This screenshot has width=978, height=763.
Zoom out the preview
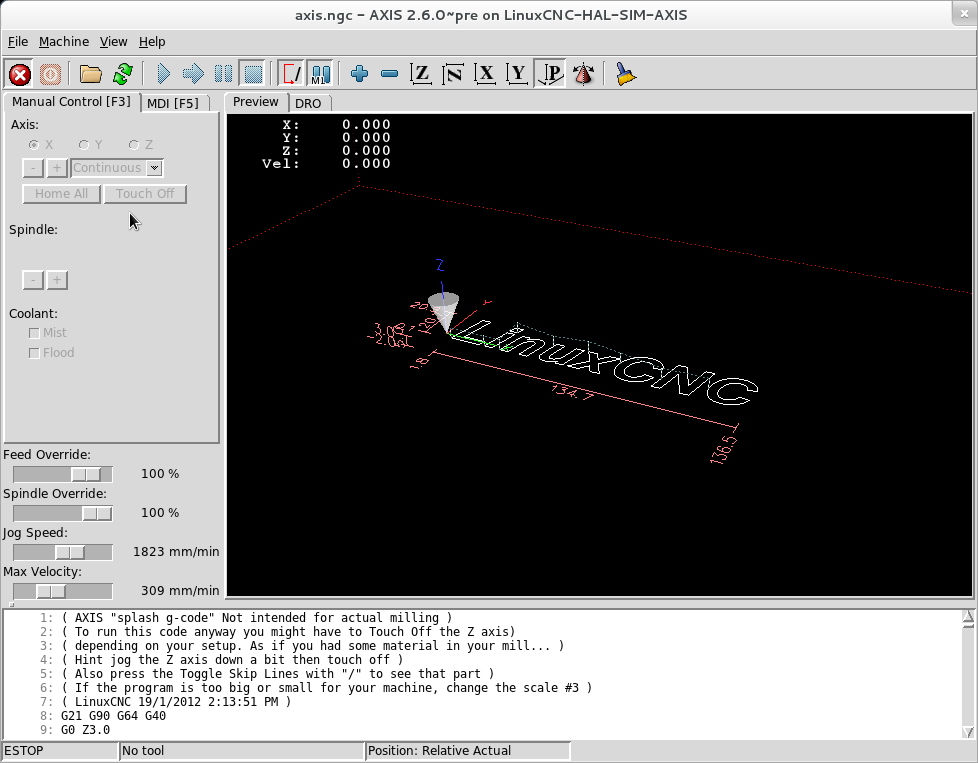[x=389, y=74]
